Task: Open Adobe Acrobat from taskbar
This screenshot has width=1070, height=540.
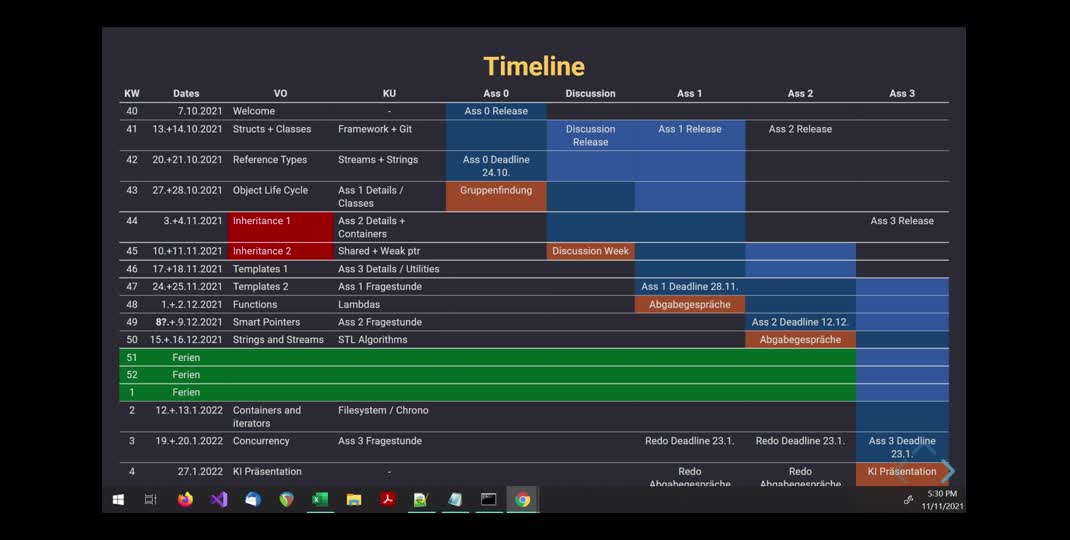Action: click(387, 499)
